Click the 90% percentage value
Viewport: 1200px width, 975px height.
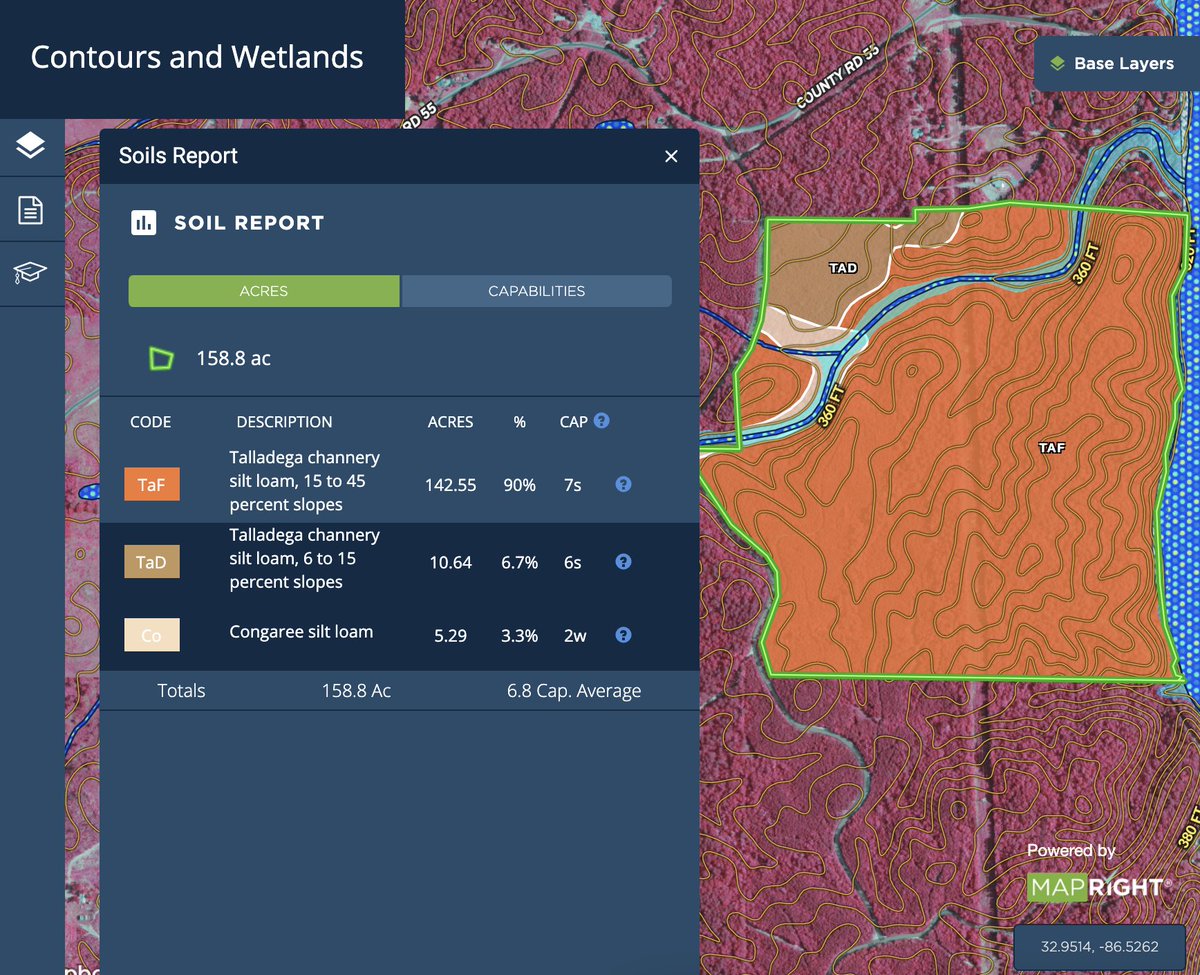click(x=520, y=485)
